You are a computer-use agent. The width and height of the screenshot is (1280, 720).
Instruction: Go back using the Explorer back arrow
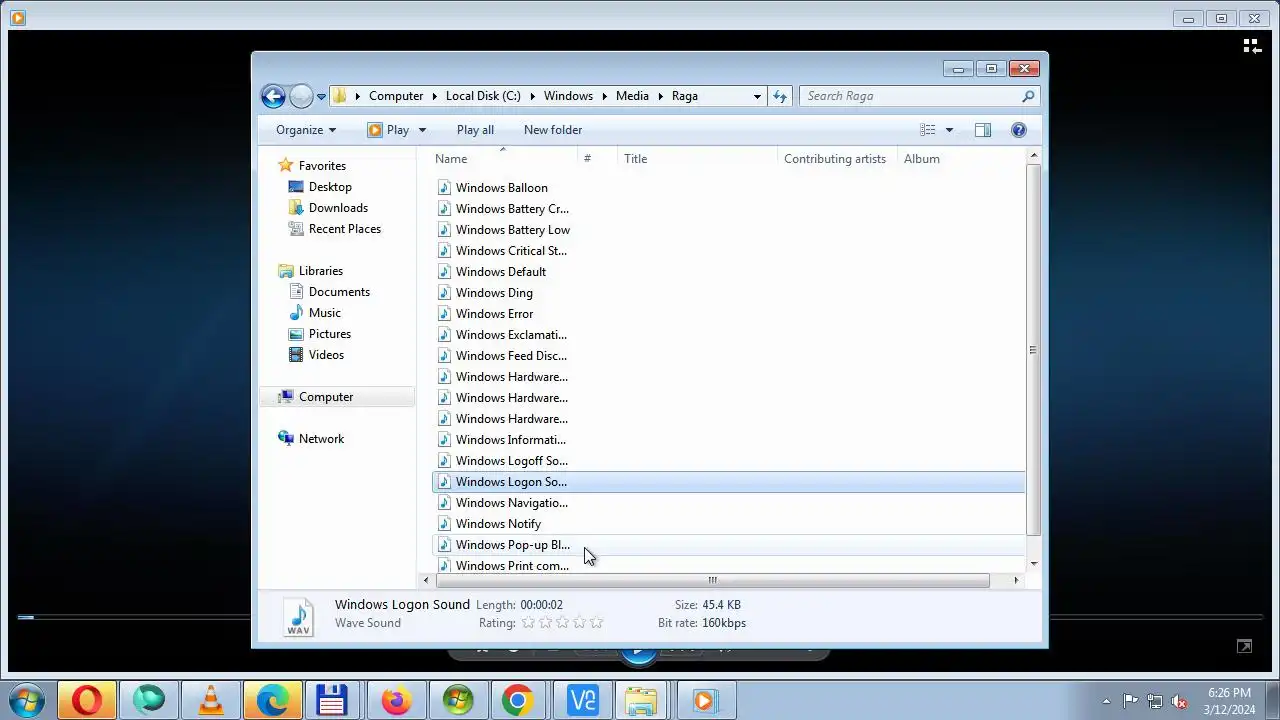(x=273, y=96)
